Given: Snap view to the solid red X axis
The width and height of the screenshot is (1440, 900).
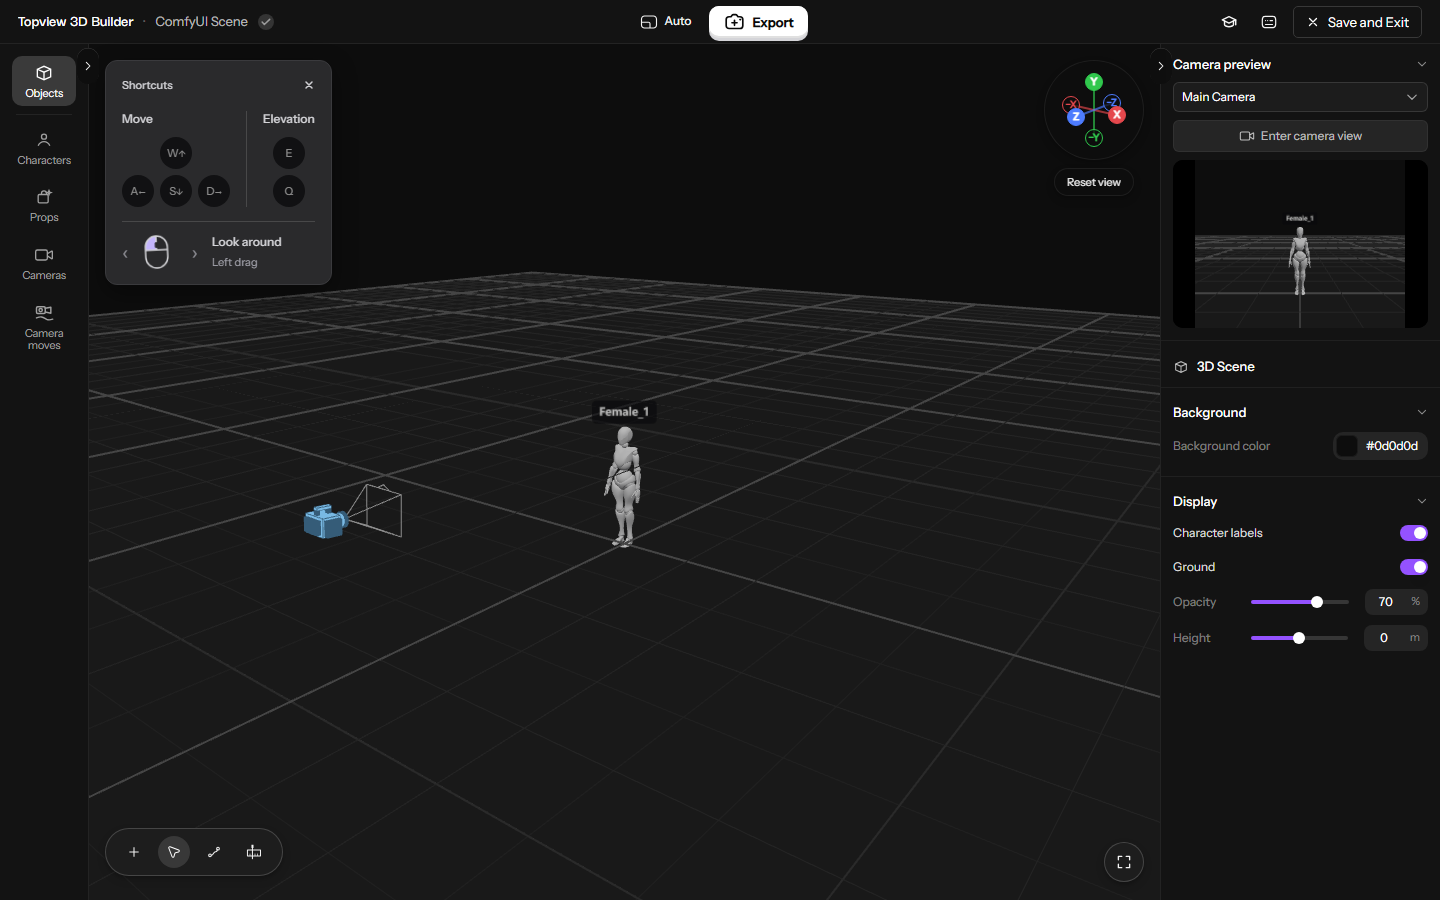Looking at the screenshot, I should (1117, 115).
